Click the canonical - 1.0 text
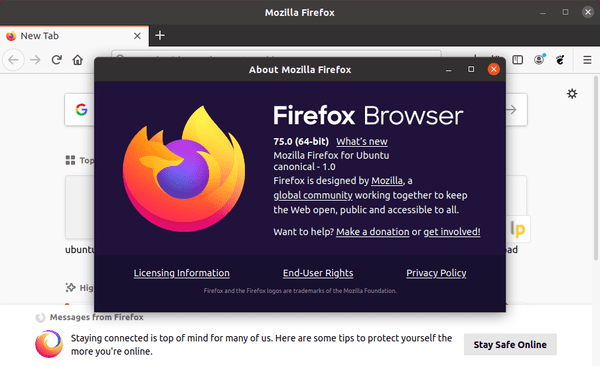Screen dimensions: 600x366 coord(304,167)
